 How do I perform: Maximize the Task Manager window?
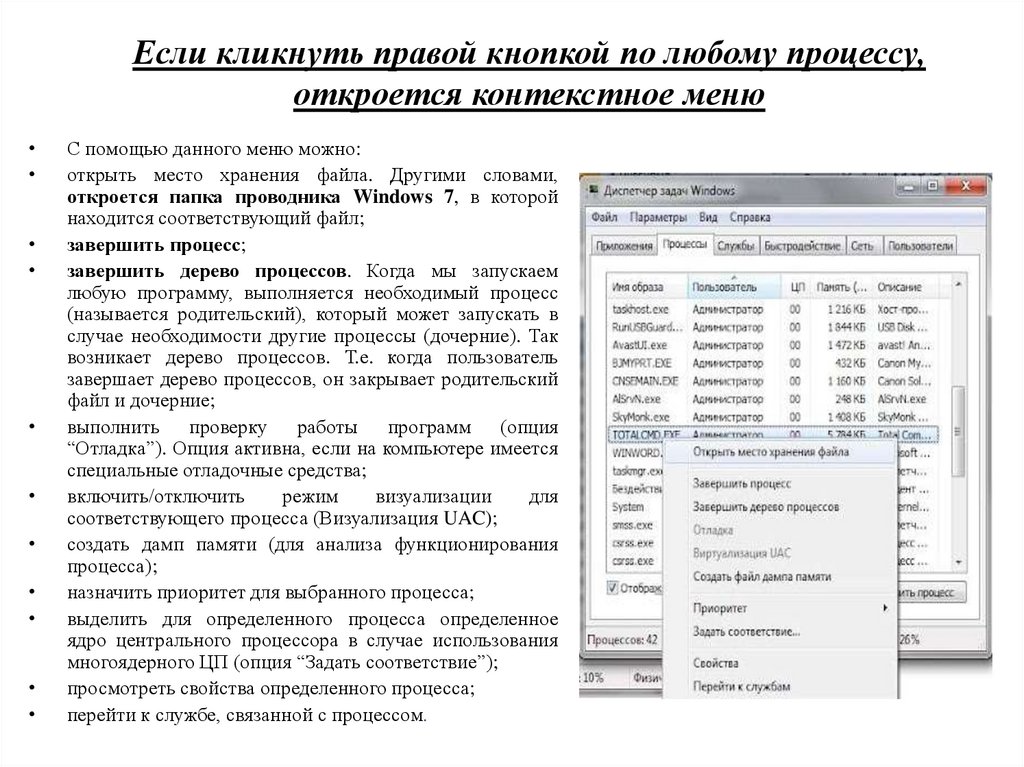click(x=933, y=186)
